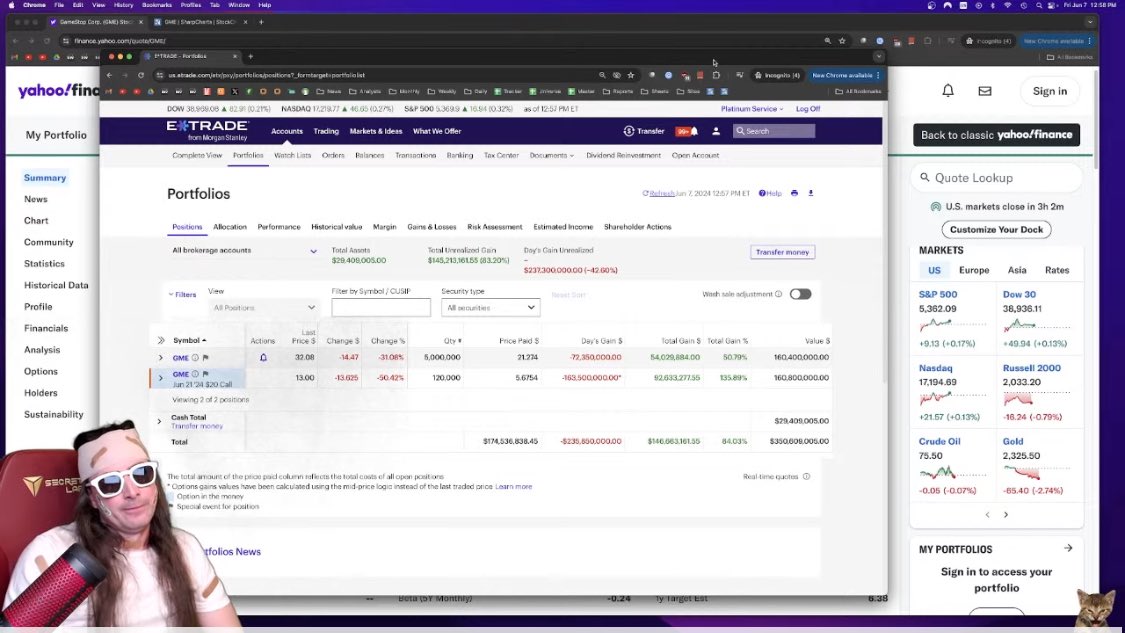Toggle Wash sale adjustment switch

coord(800,294)
